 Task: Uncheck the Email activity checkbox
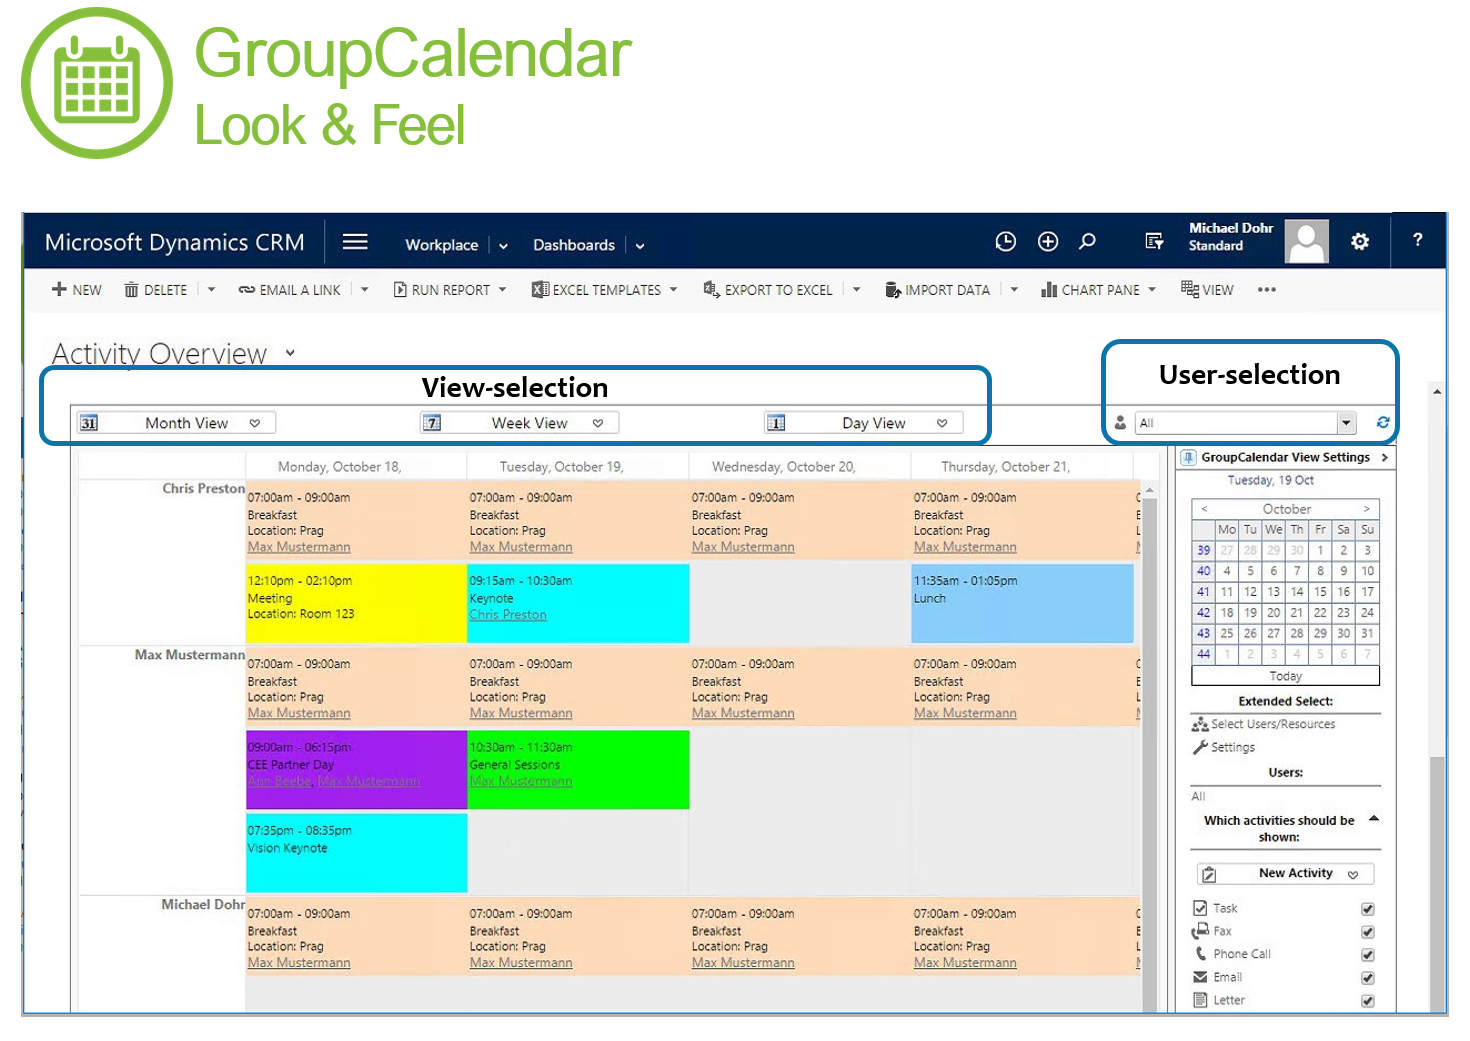pos(1368,978)
